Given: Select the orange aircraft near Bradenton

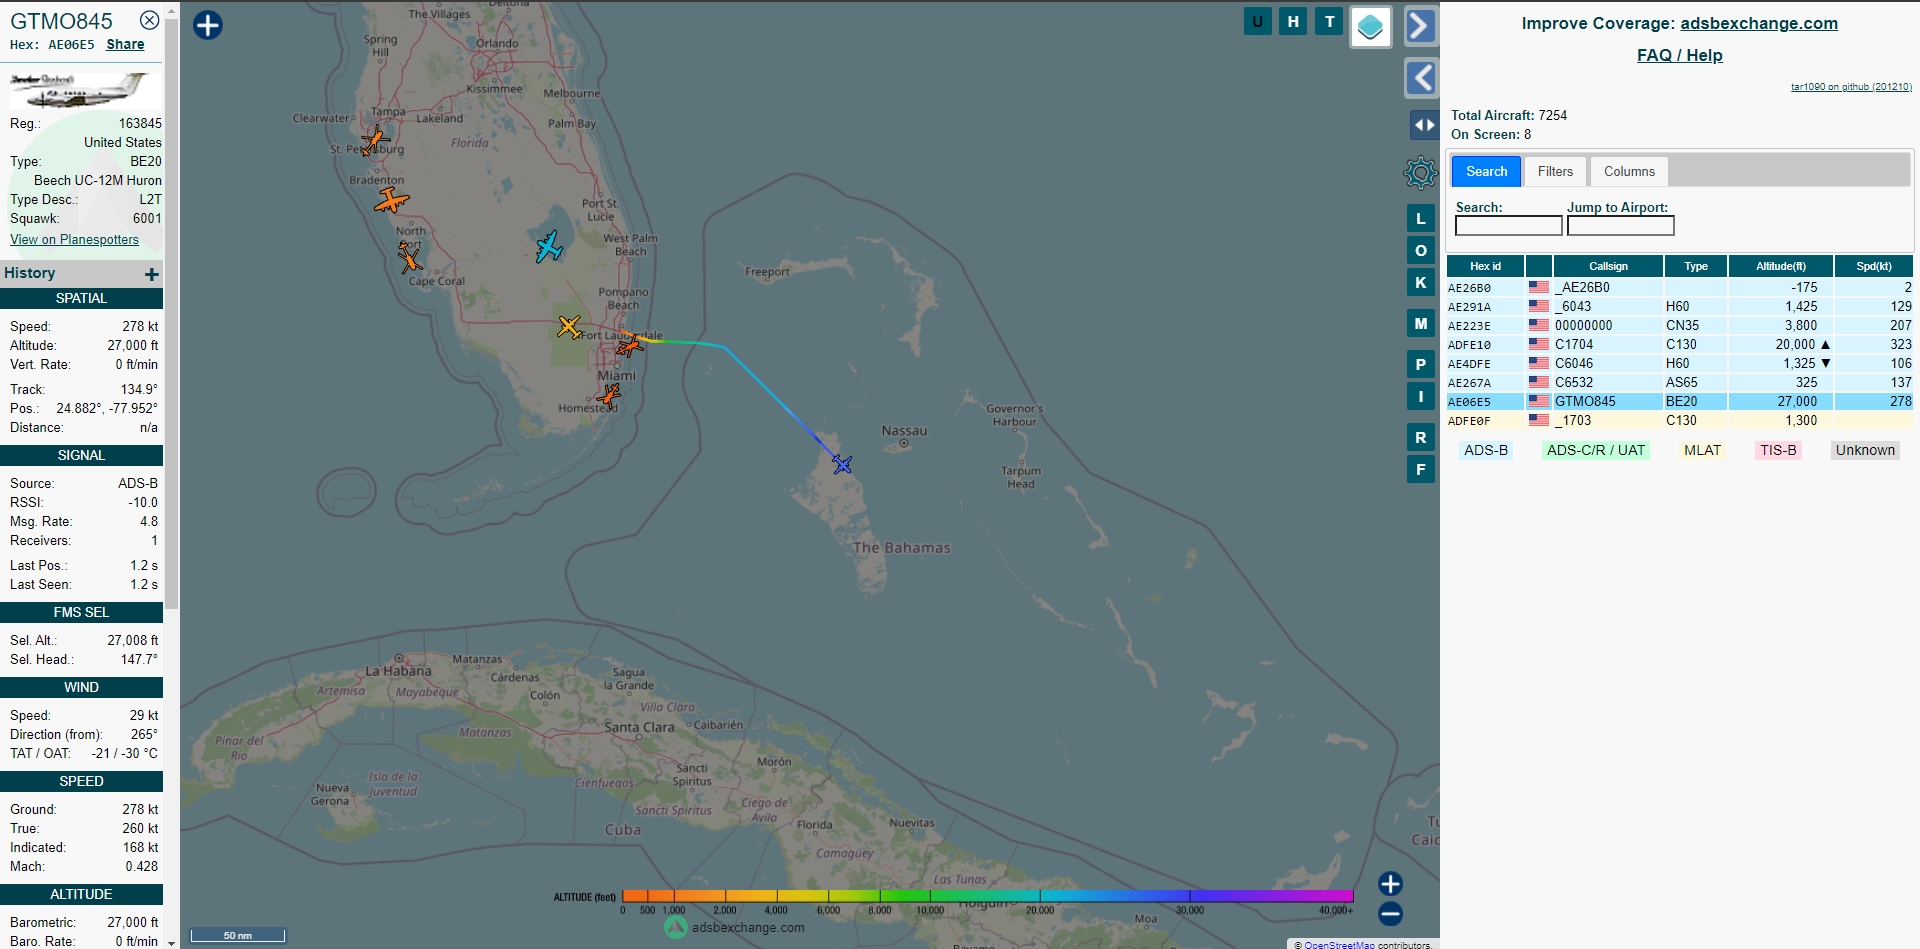Looking at the screenshot, I should [x=391, y=201].
